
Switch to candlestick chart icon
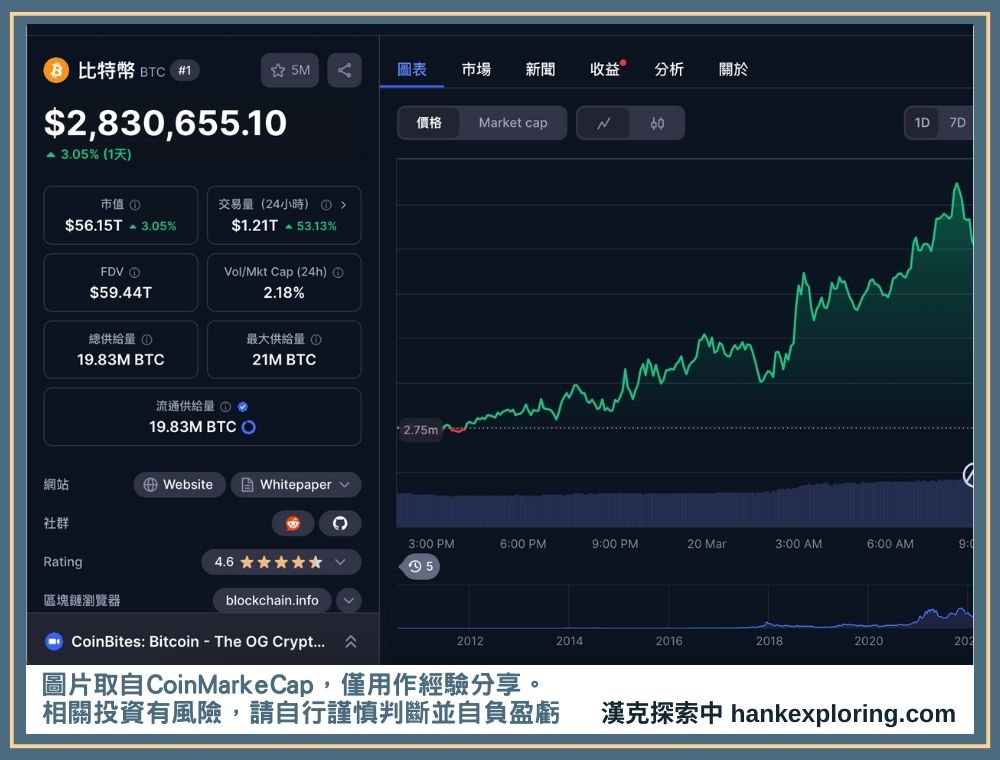[657, 123]
